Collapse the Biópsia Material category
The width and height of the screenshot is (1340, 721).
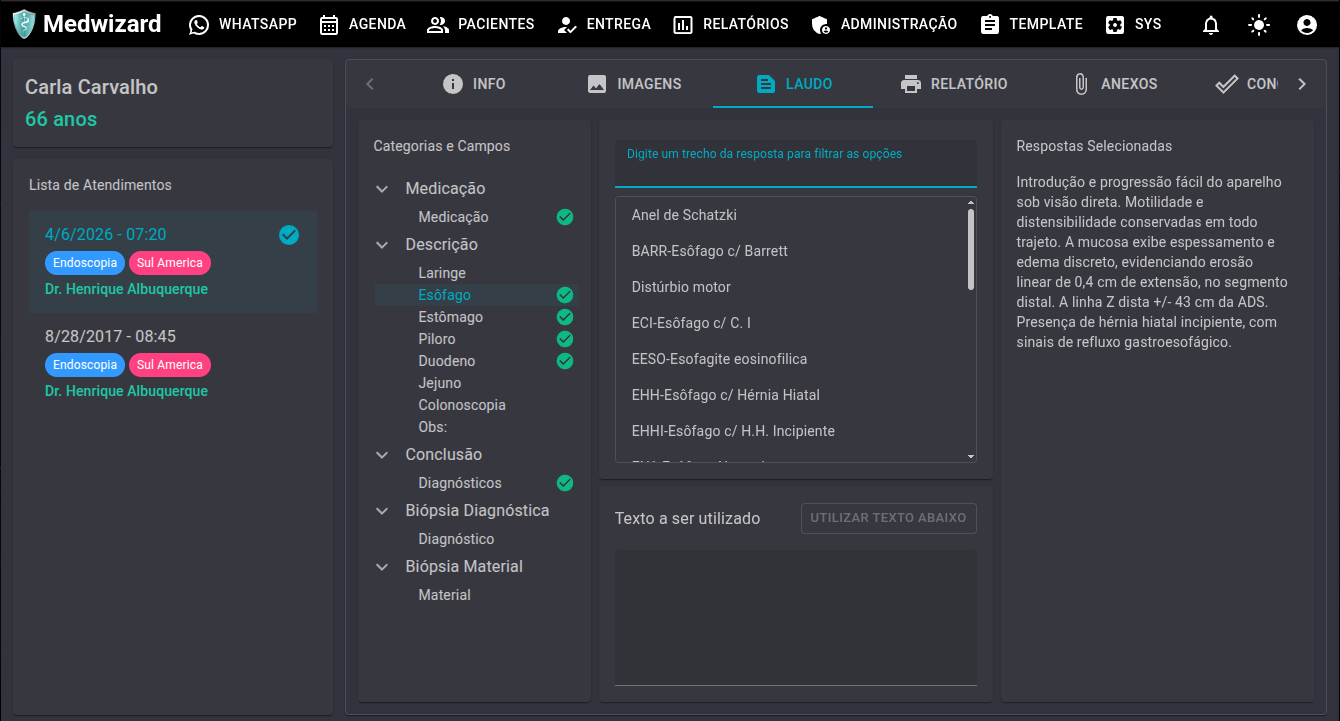[382, 567]
